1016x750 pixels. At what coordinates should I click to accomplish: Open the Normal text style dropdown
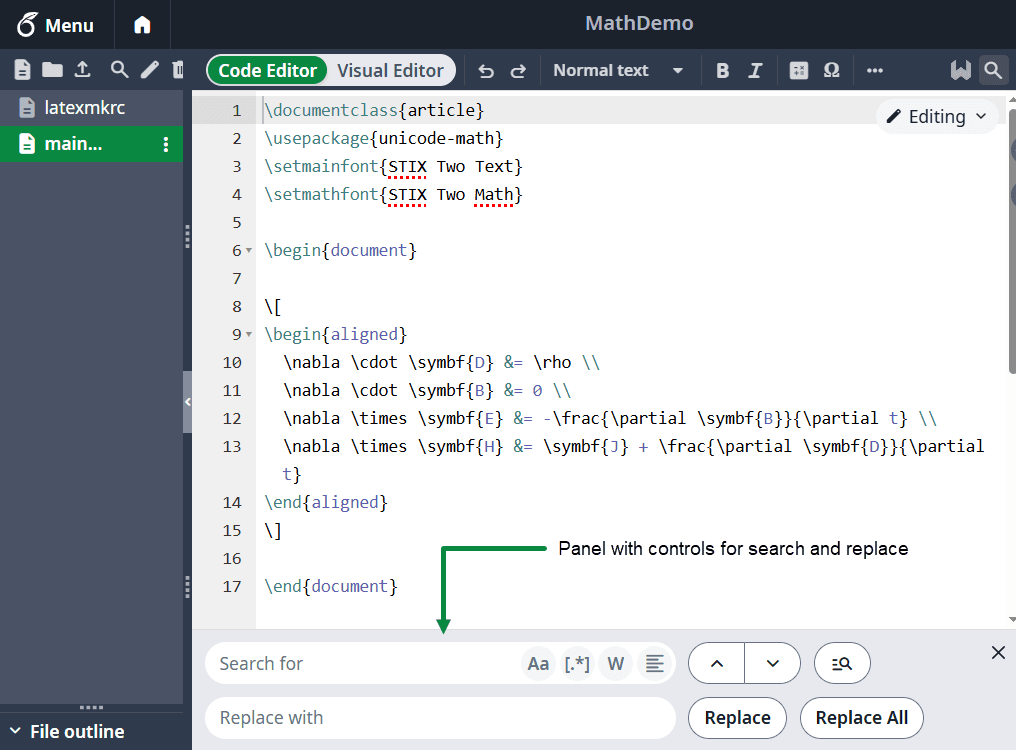[618, 71]
